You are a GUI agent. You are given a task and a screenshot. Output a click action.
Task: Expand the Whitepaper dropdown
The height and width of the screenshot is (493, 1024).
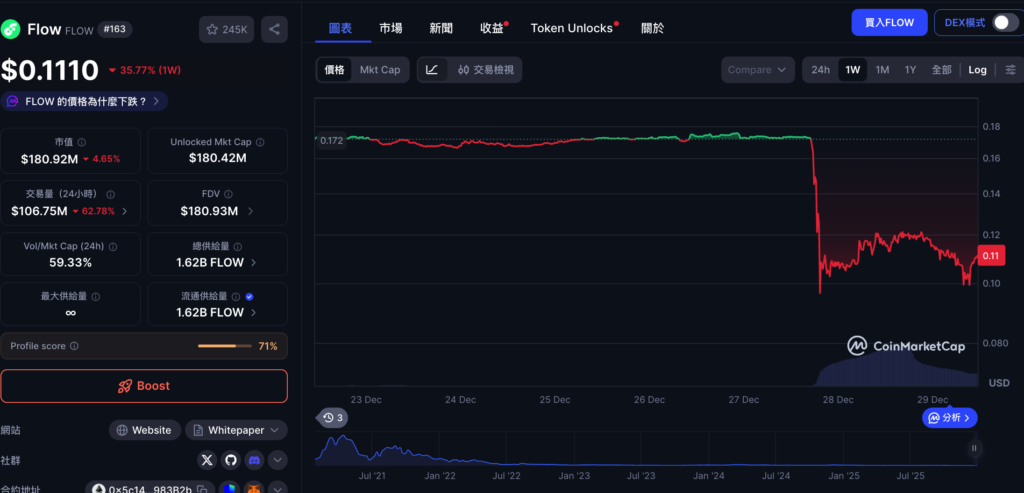tap(236, 430)
